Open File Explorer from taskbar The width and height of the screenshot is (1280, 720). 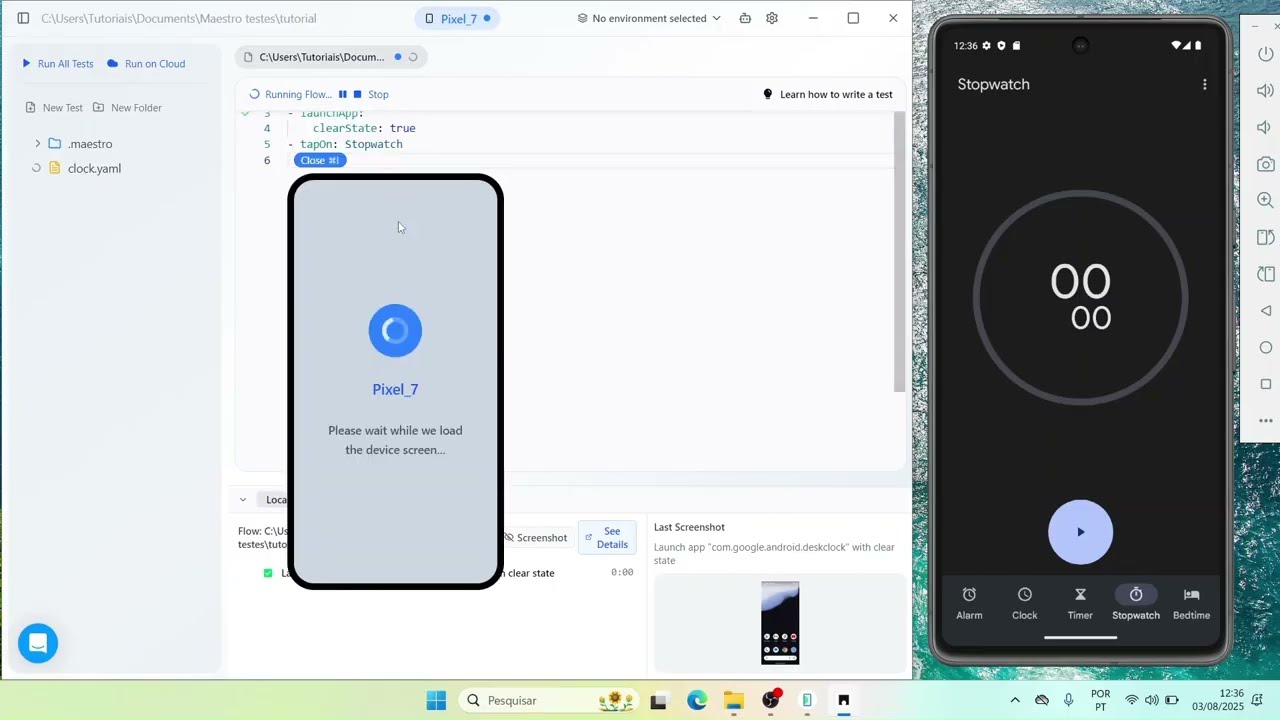[734, 701]
